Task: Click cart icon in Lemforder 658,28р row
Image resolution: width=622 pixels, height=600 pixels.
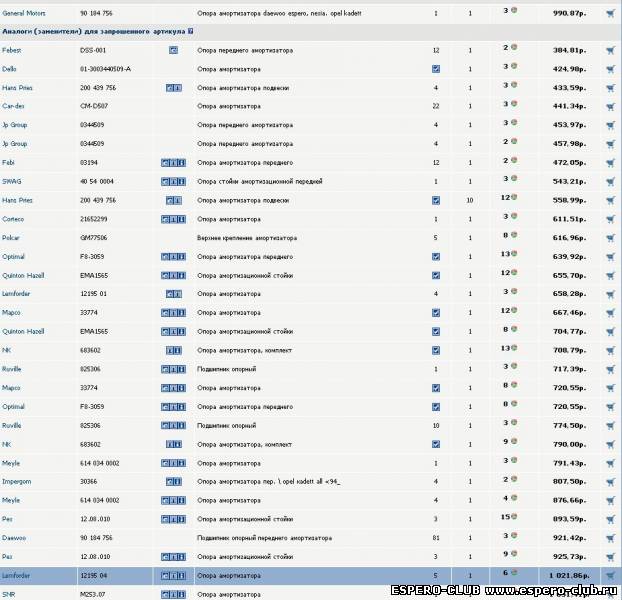Action: pos(610,294)
